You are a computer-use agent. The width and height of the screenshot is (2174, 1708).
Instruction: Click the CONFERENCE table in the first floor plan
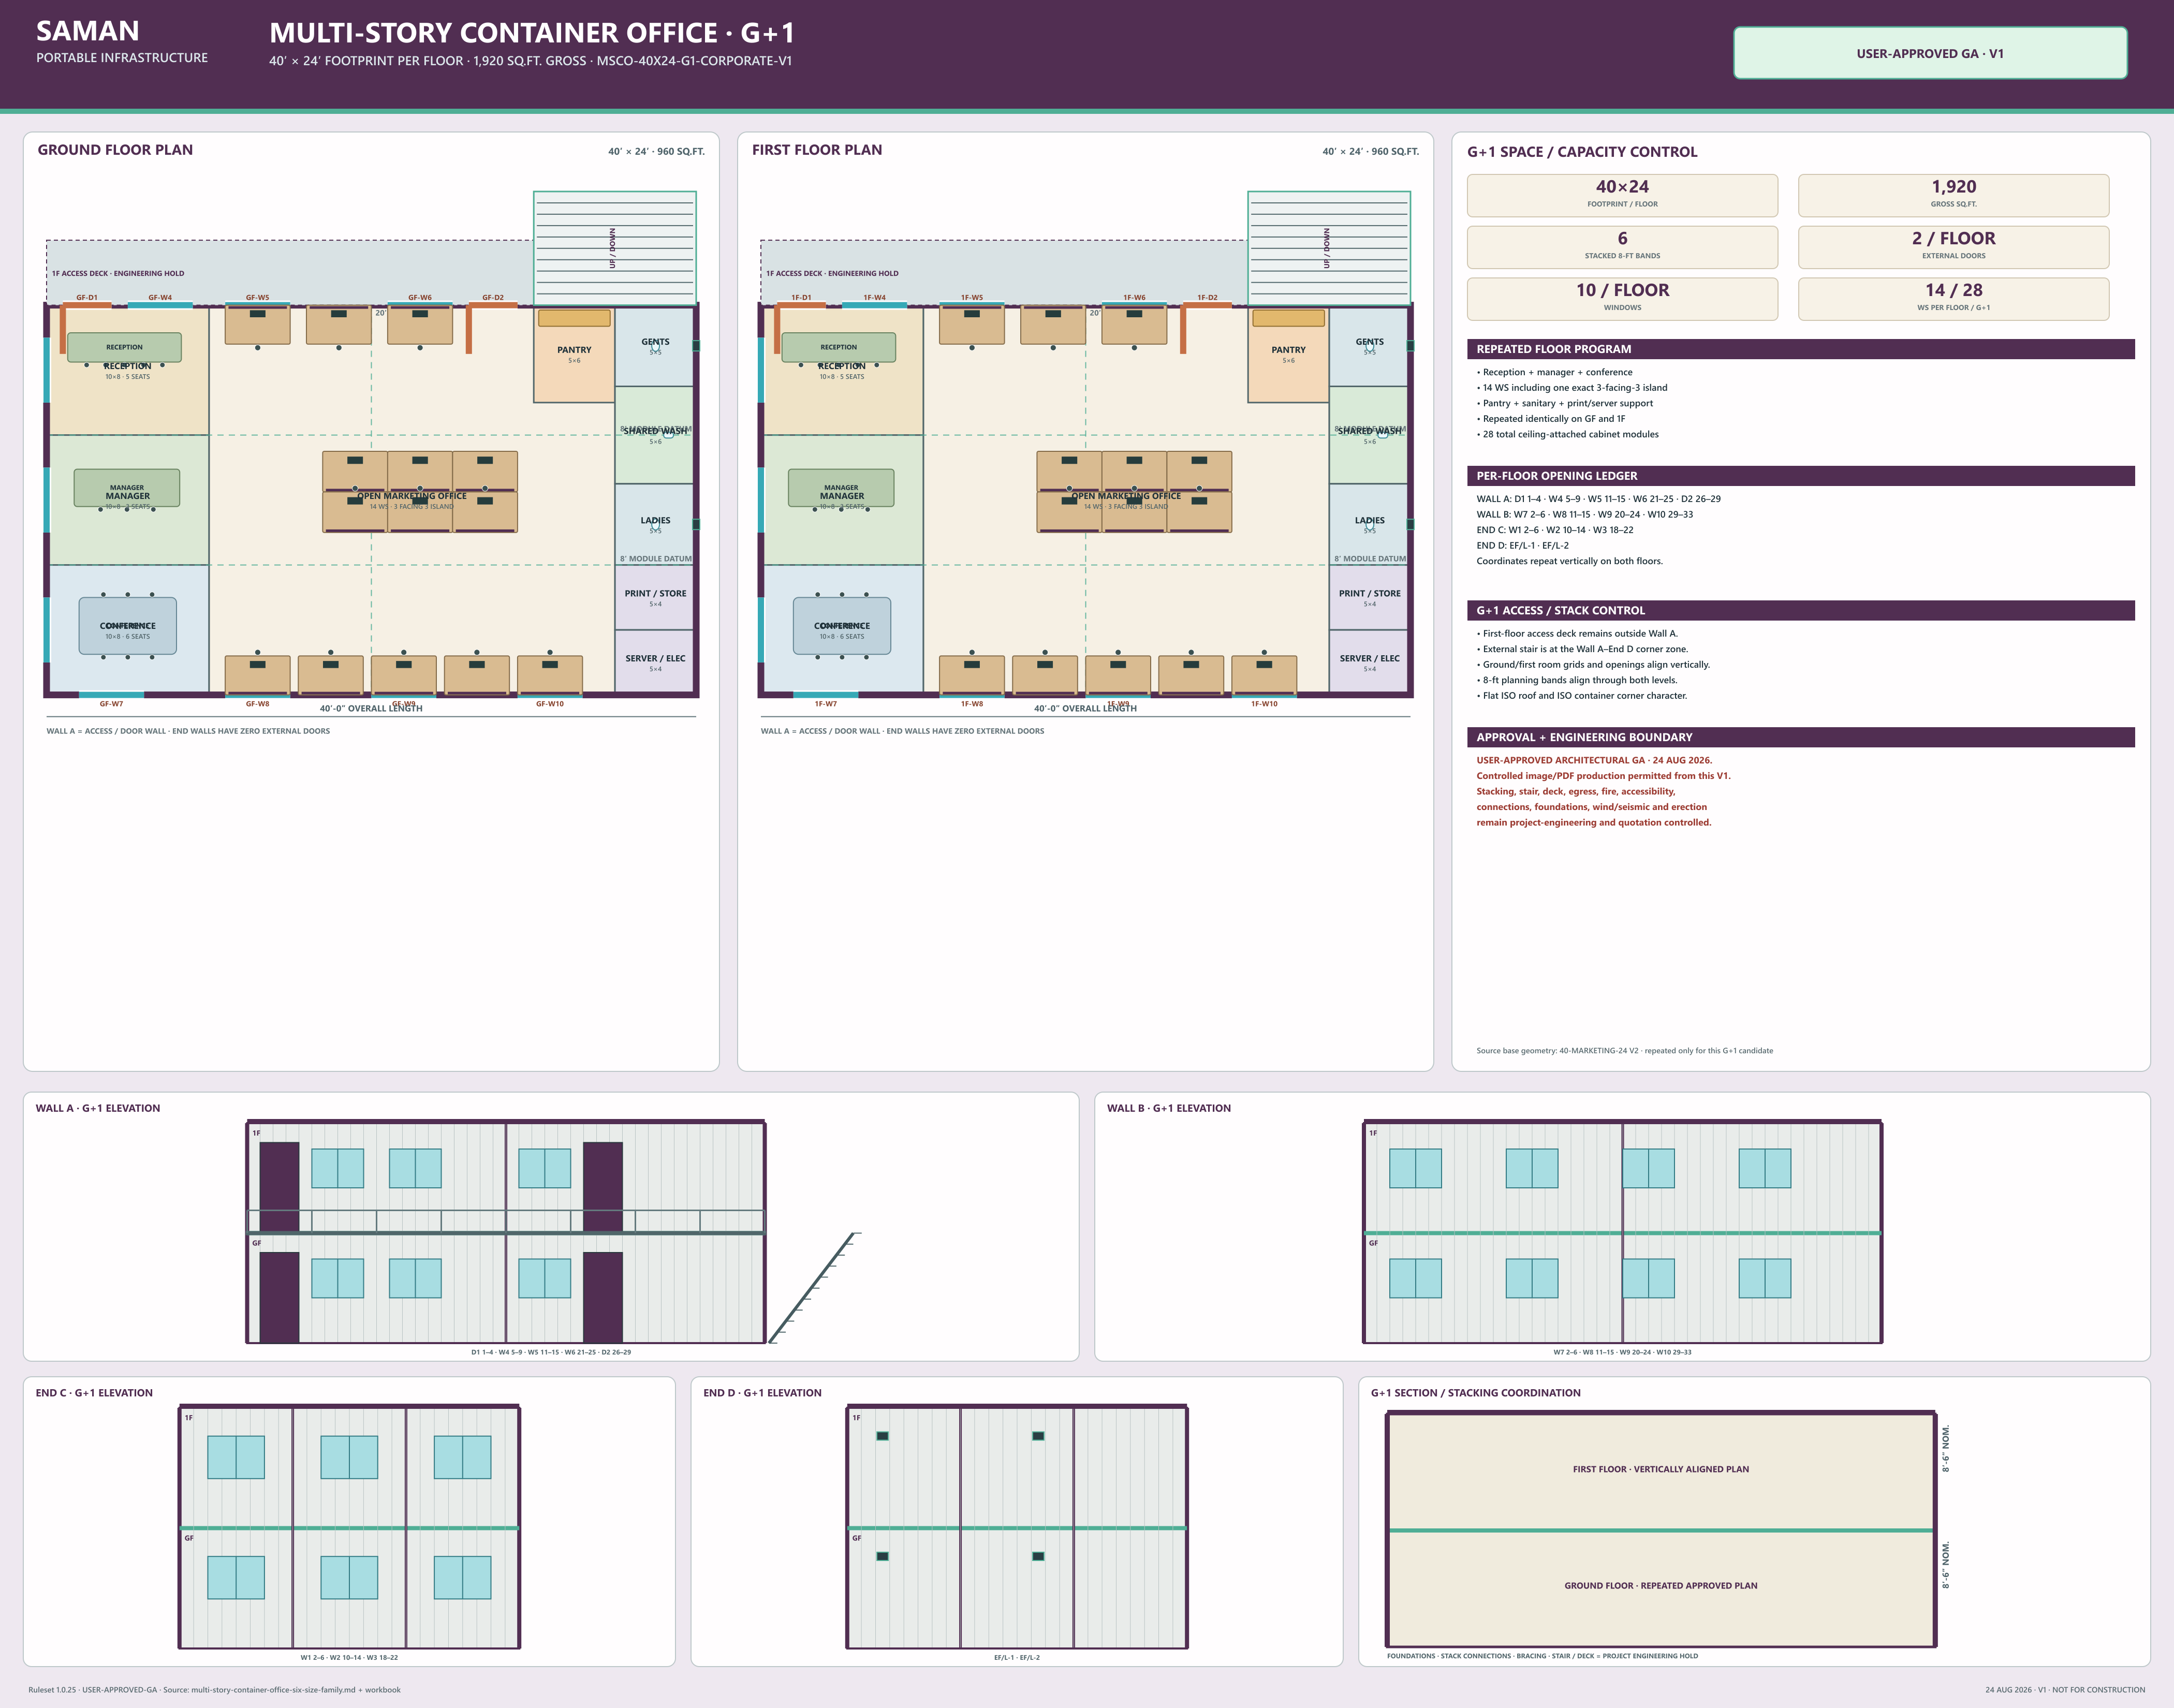(x=842, y=626)
